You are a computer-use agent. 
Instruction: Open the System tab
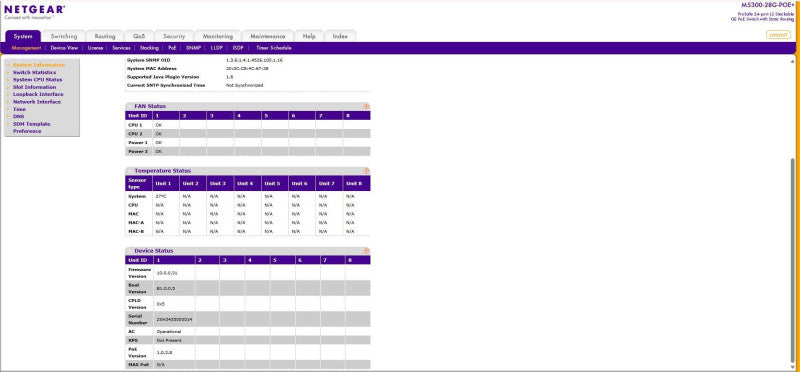point(23,36)
